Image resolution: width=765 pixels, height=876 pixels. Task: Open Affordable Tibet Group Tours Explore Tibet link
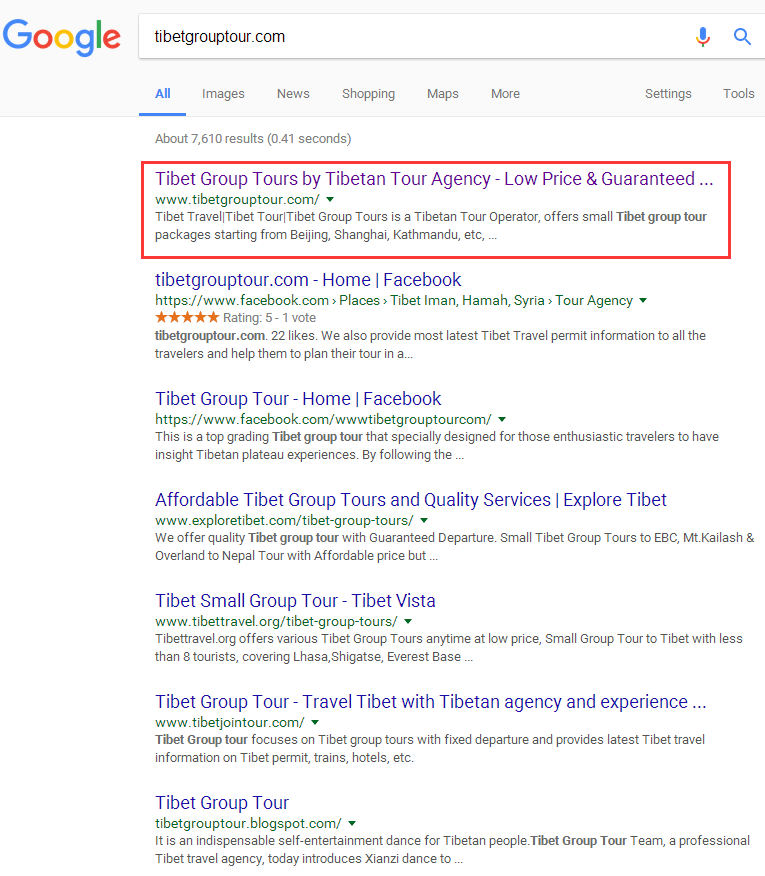410,500
